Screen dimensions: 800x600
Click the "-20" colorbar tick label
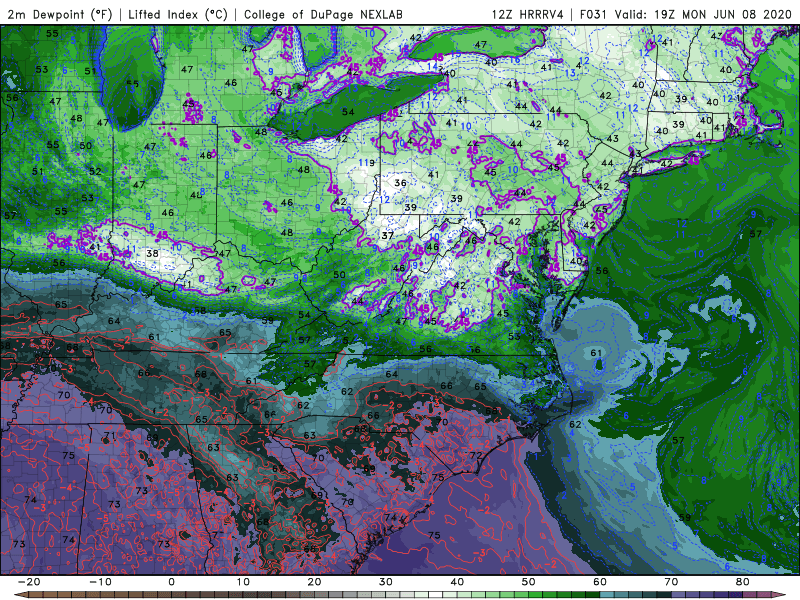coord(28,582)
